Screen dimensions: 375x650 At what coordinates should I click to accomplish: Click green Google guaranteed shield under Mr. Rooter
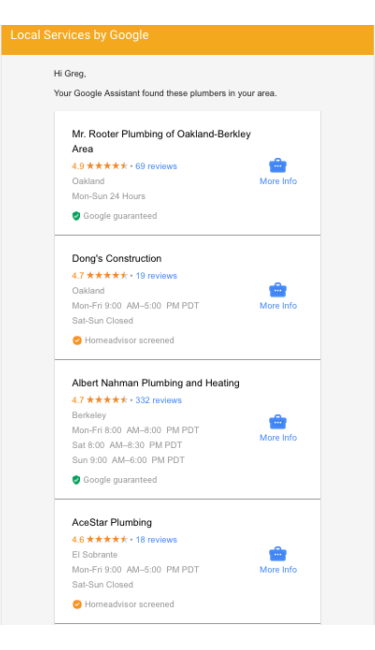pos(76,216)
